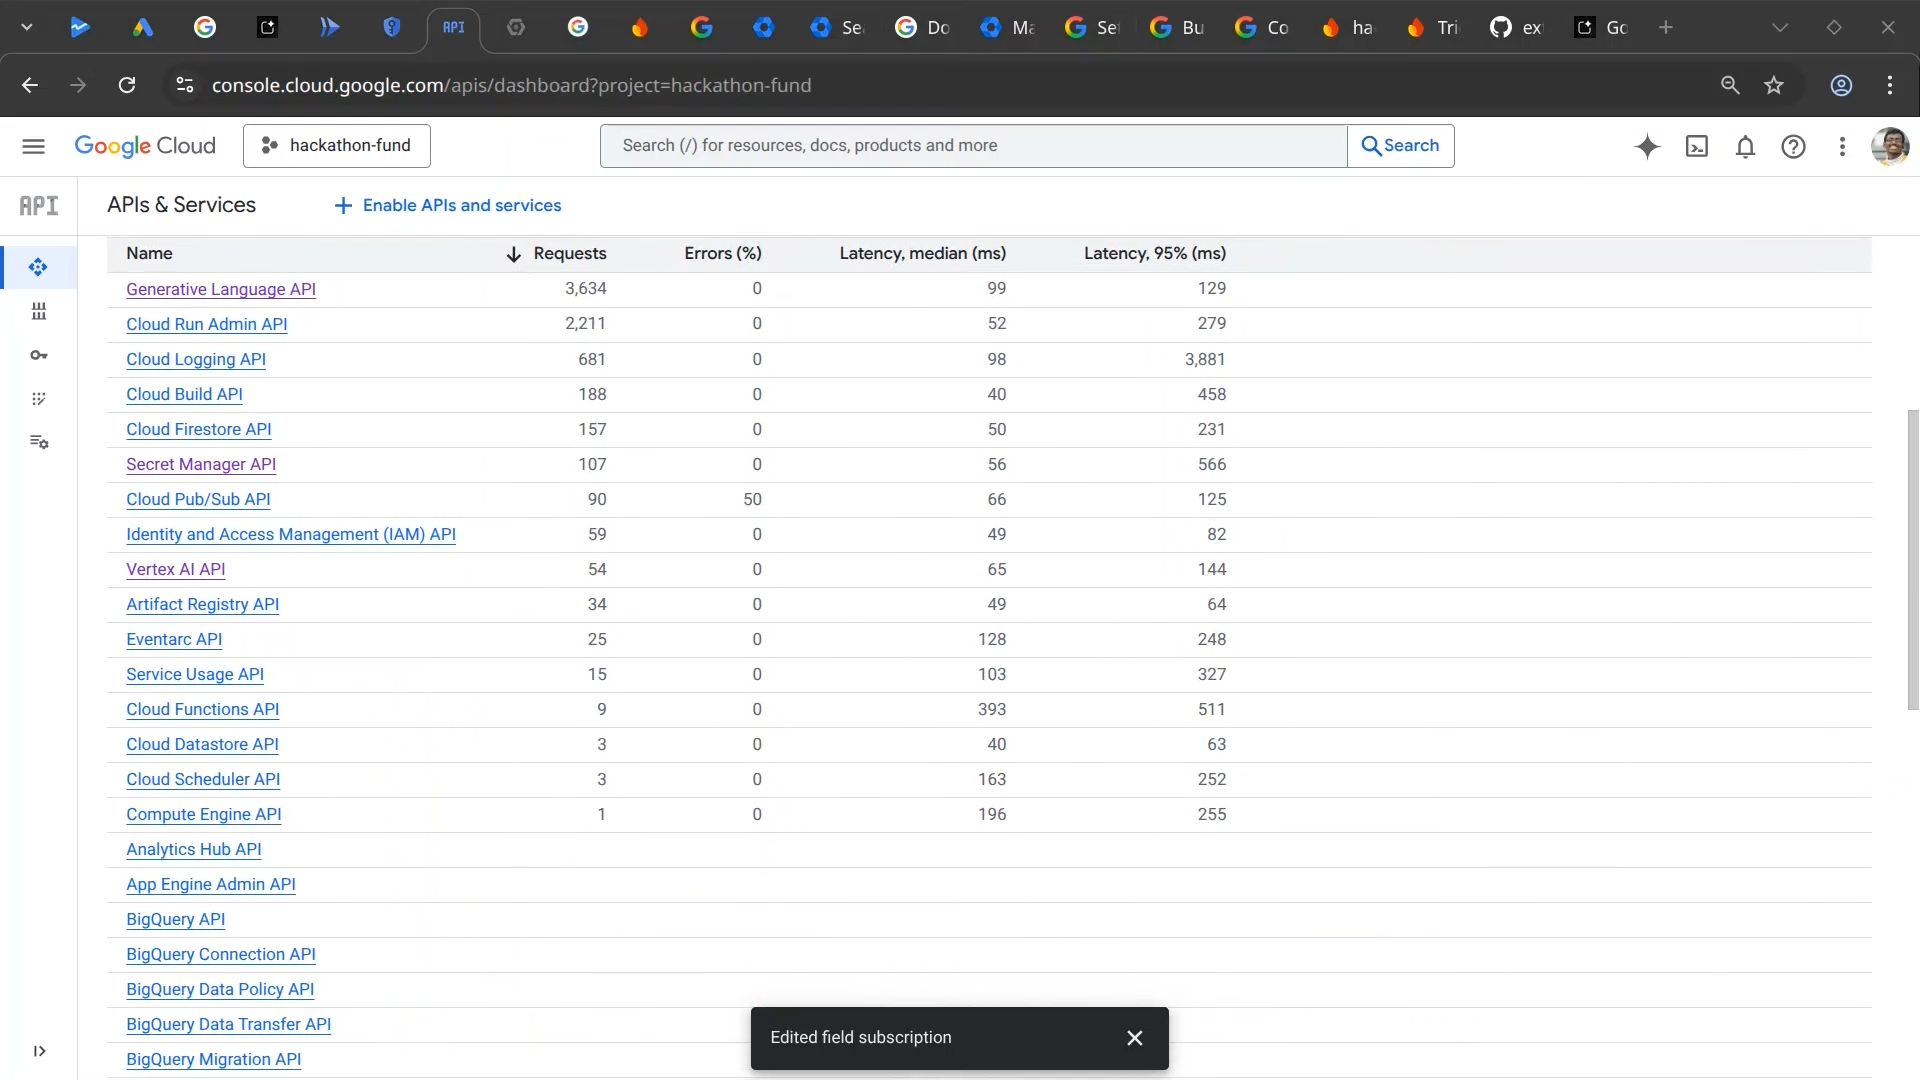Focus the resources search box
Viewport: 1920px width, 1080px height.
coord(972,146)
